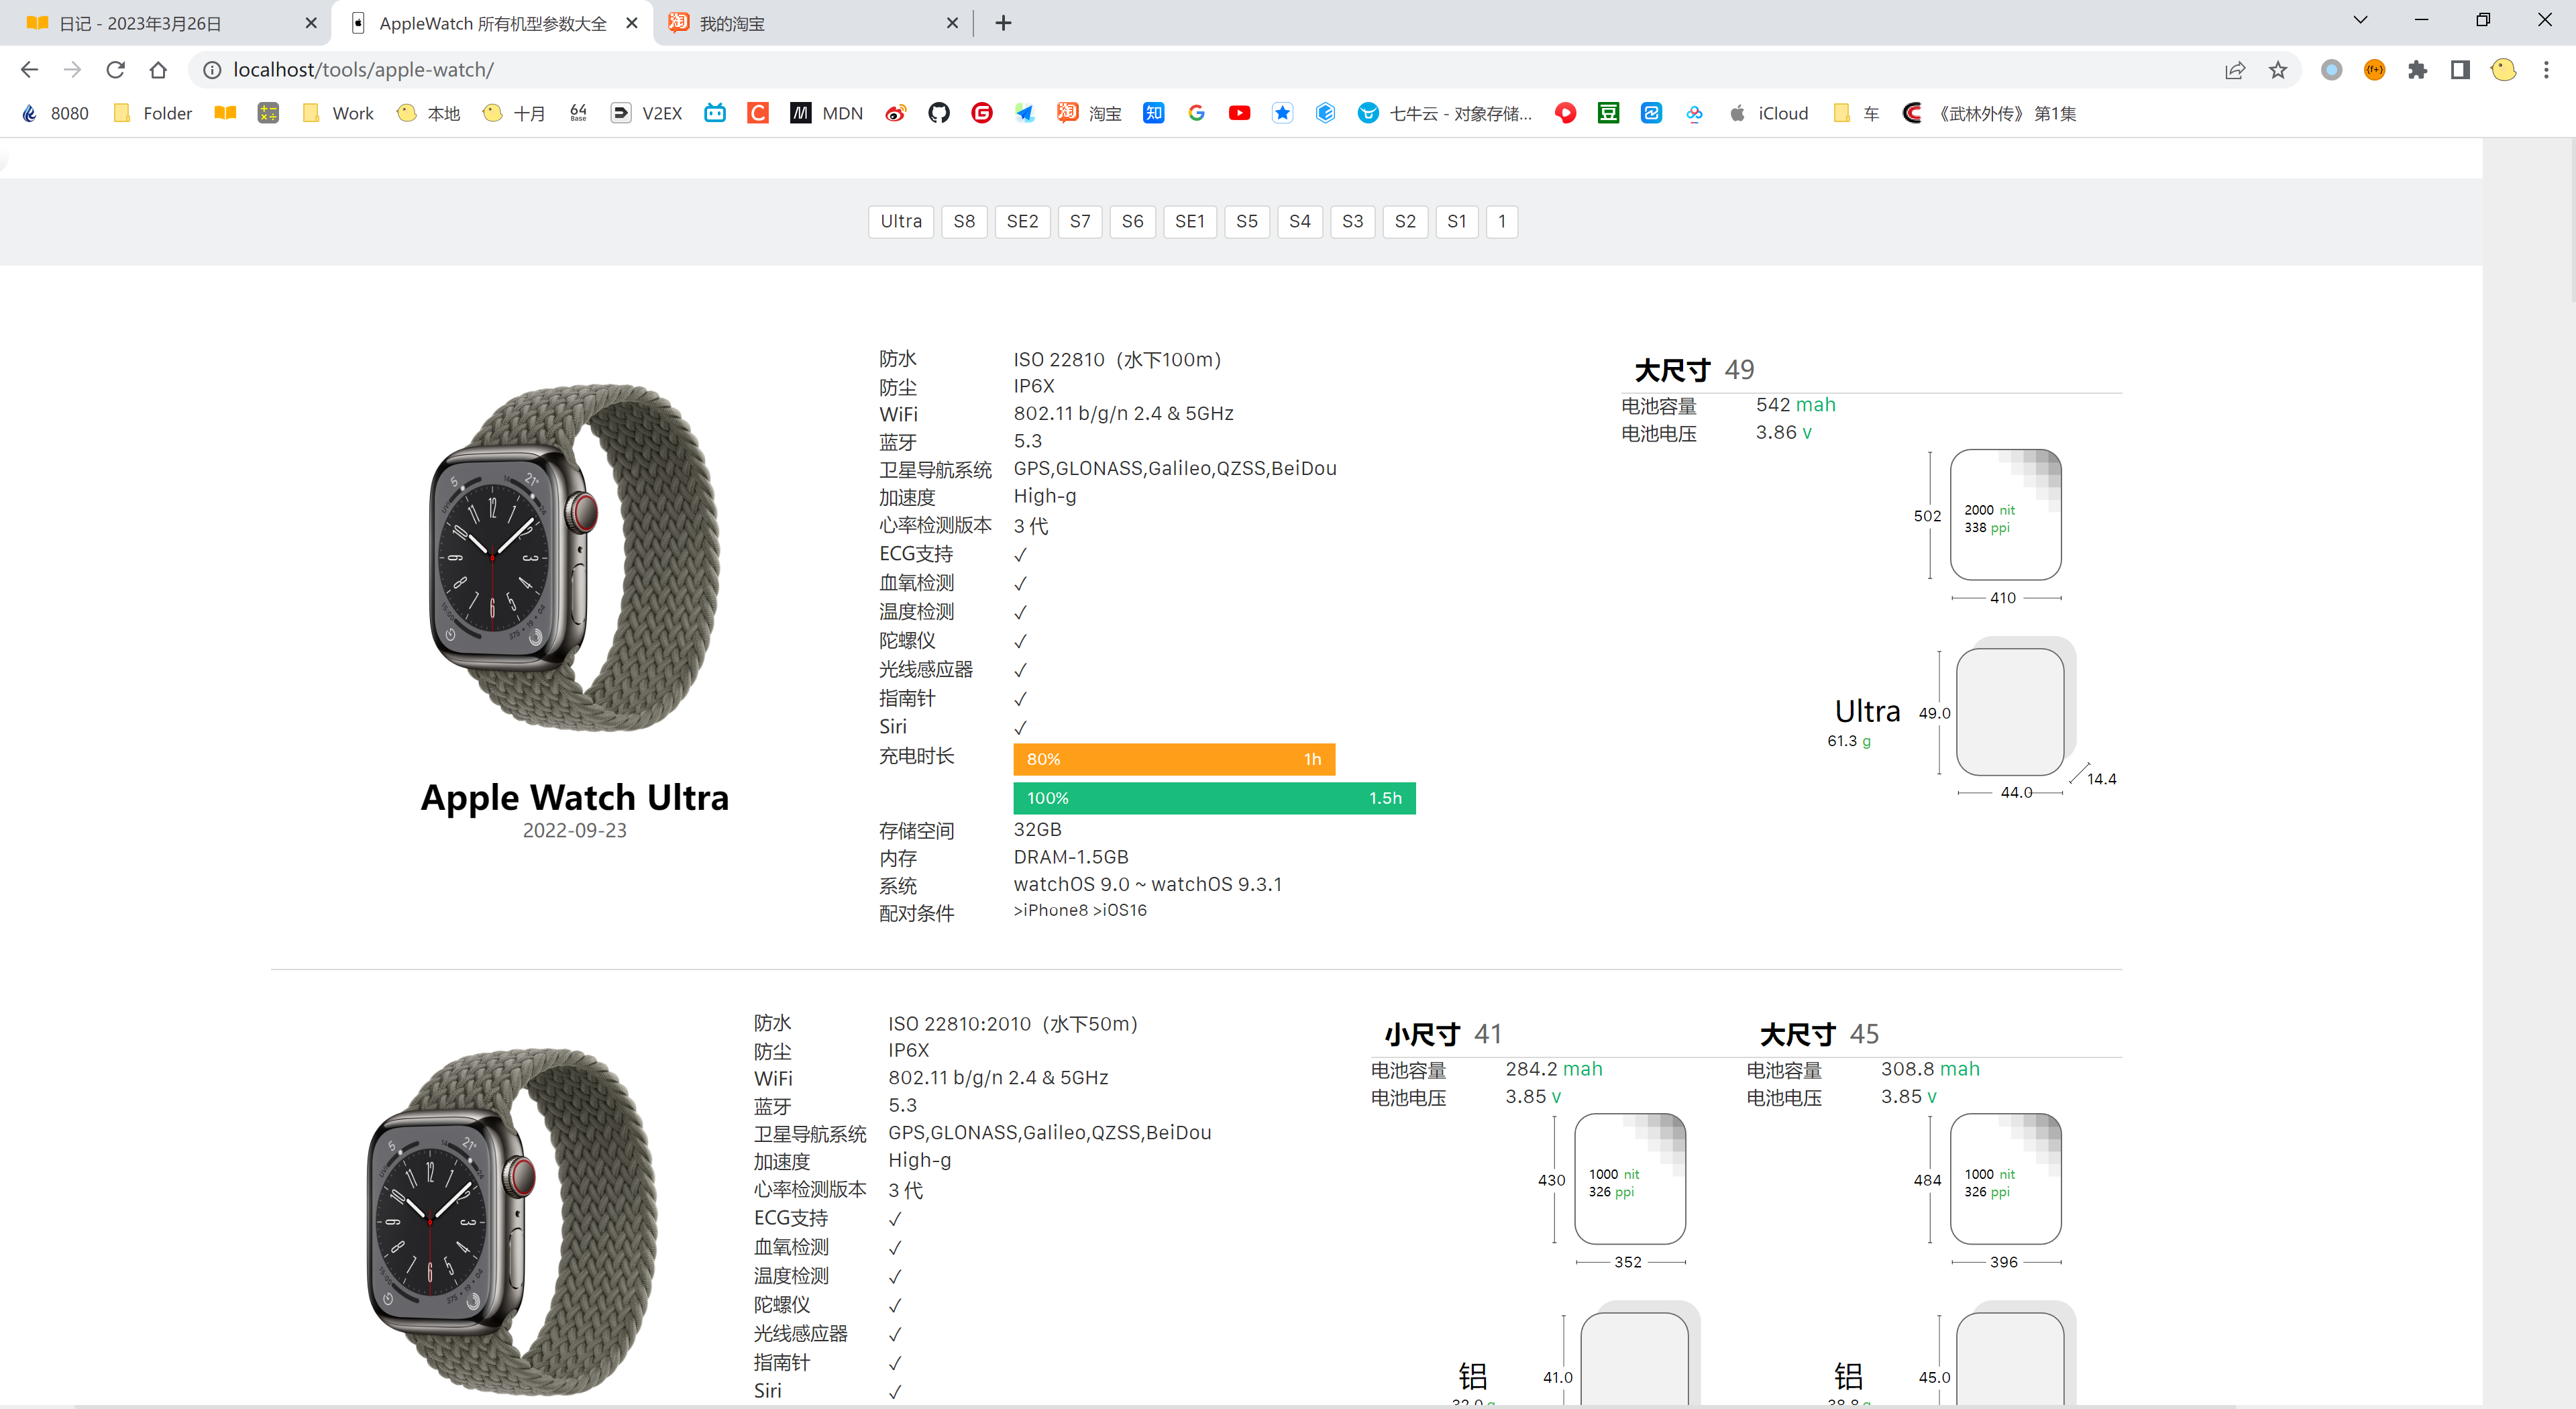Image resolution: width=2576 pixels, height=1409 pixels.
Task: Open the V2EX bookmark
Action: pyautogui.click(x=648, y=113)
